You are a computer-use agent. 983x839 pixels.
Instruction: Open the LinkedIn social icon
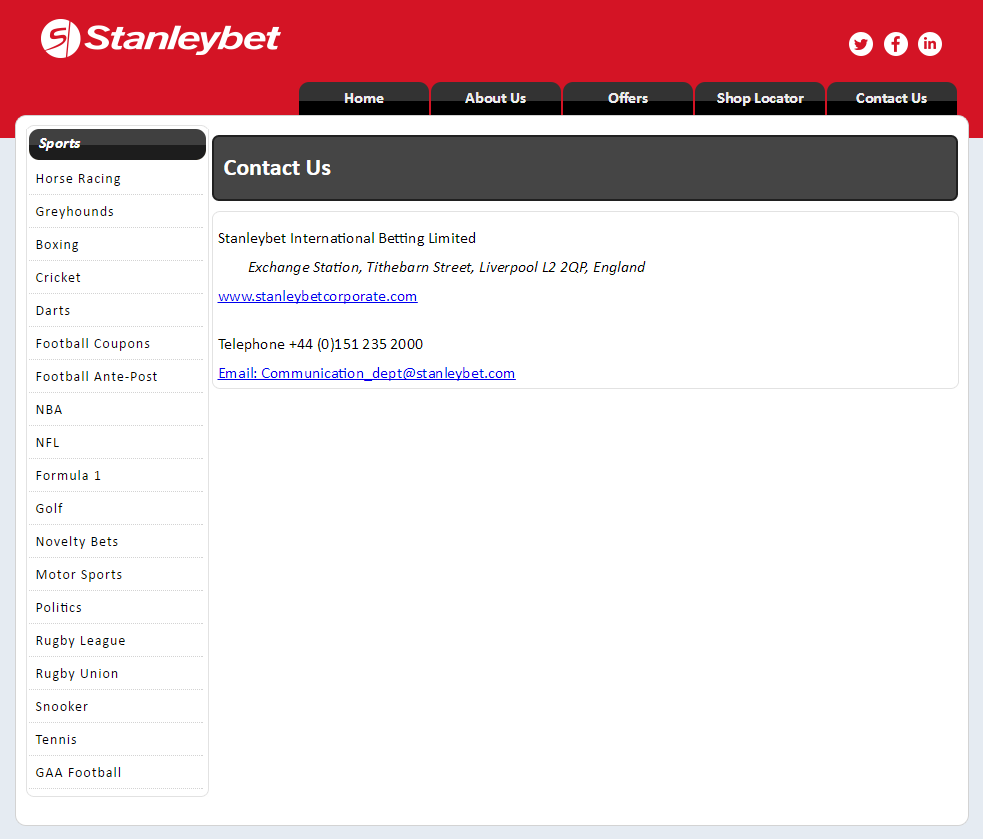pyautogui.click(x=930, y=44)
